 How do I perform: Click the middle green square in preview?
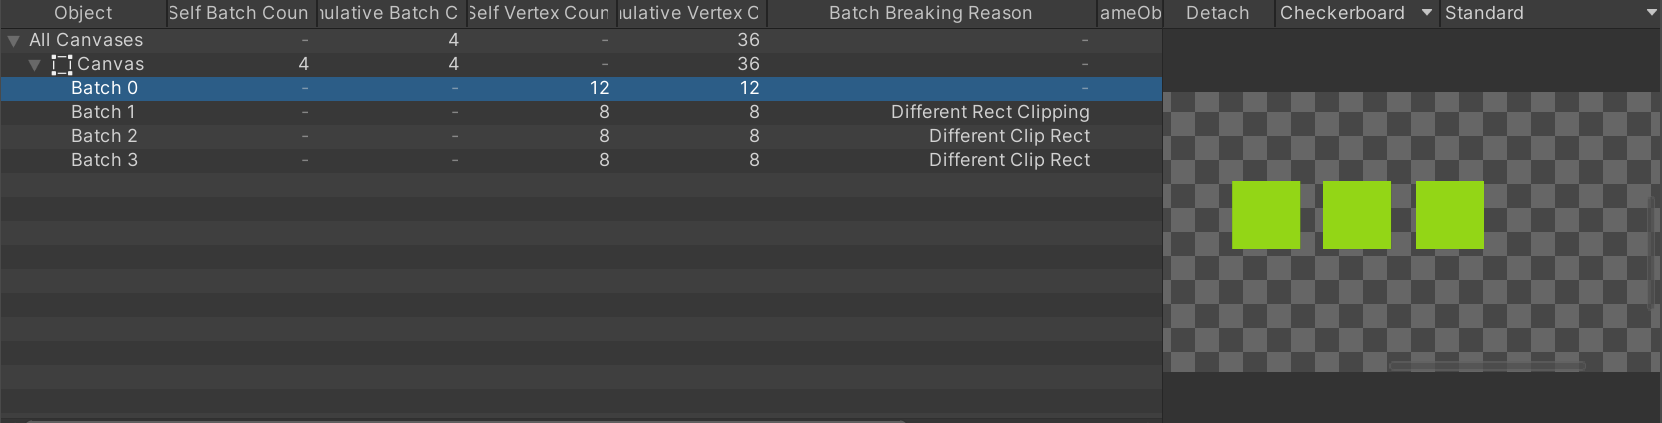point(1357,215)
